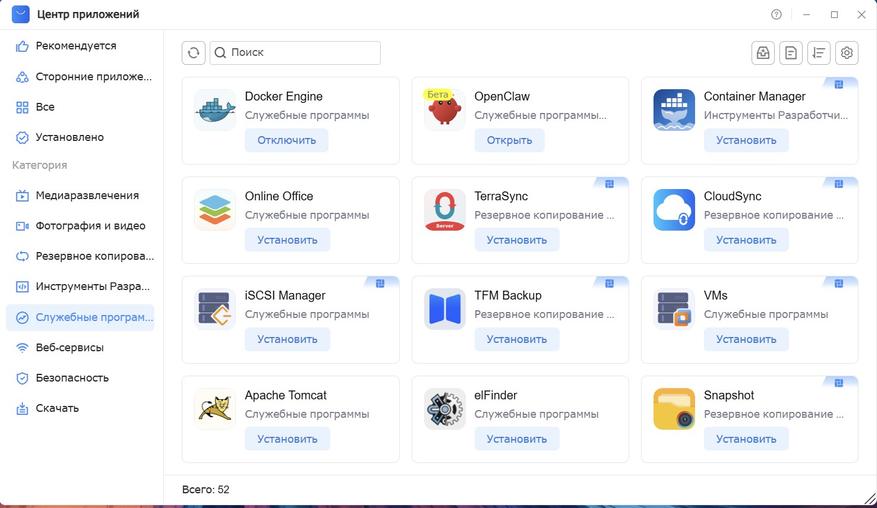The height and width of the screenshot is (508, 877).
Task: Install Online Office with Установить button
Action: [x=287, y=240]
